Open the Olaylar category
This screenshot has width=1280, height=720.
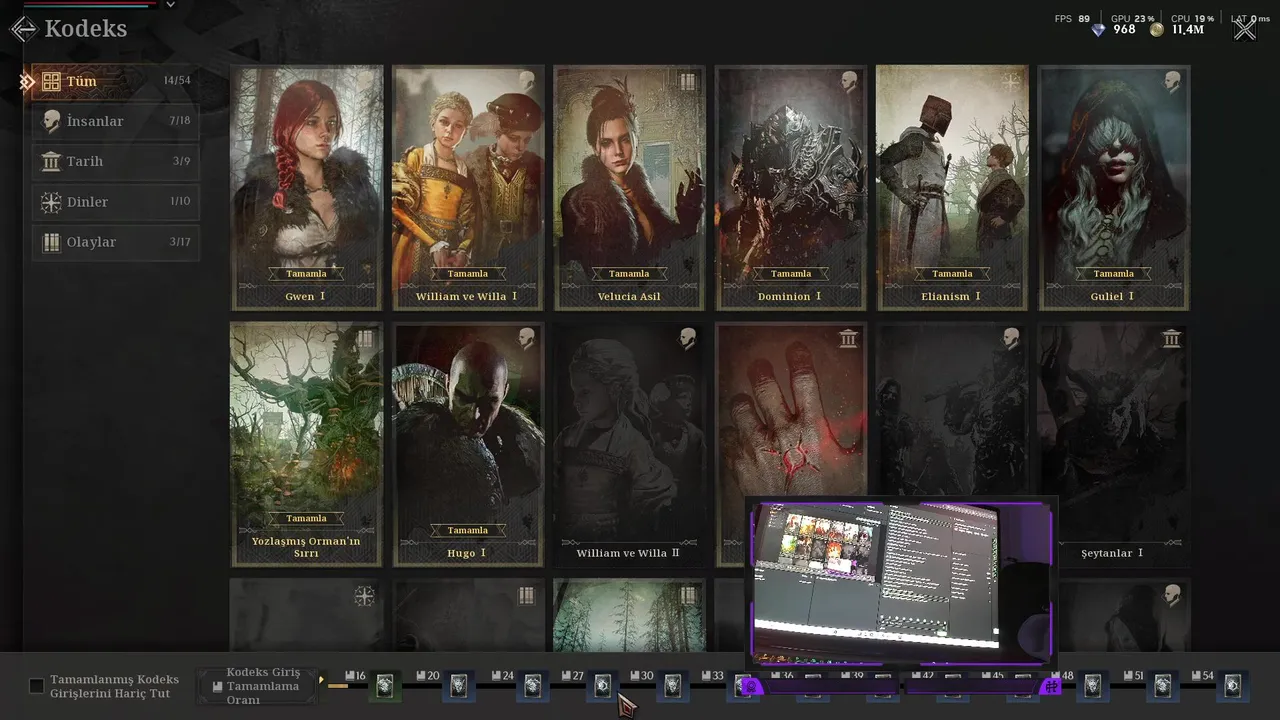(115, 242)
